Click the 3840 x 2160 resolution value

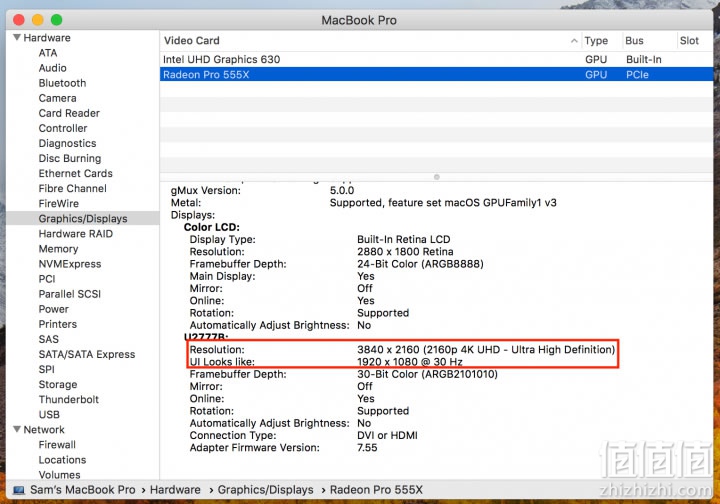[486, 349]
